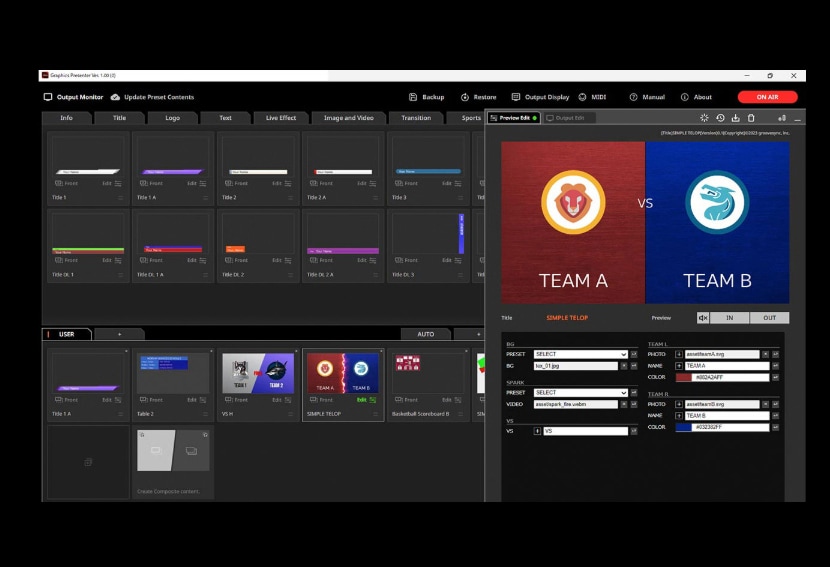Click the Backup icon in top toolbar
Screen dimensions: 830x567
coord(413,97)
